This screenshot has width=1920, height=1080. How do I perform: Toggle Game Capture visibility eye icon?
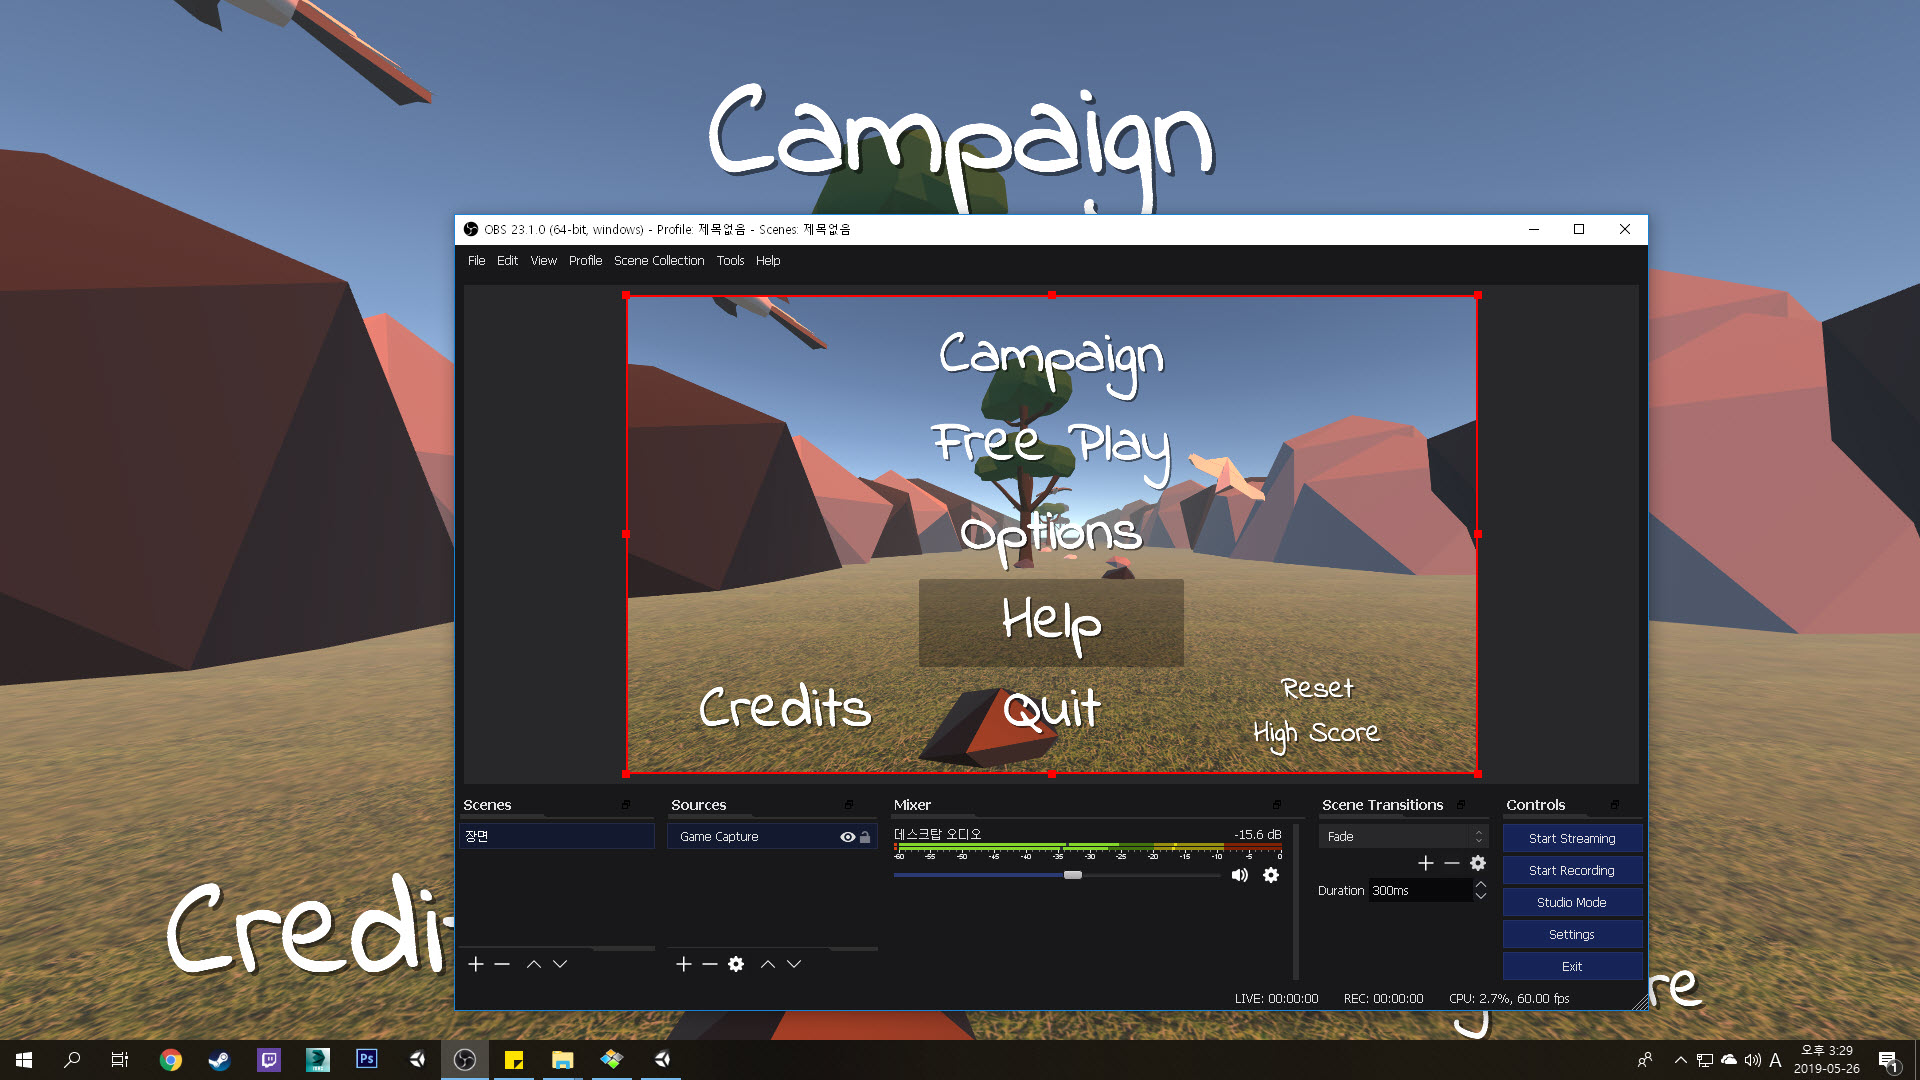point(847,837)
